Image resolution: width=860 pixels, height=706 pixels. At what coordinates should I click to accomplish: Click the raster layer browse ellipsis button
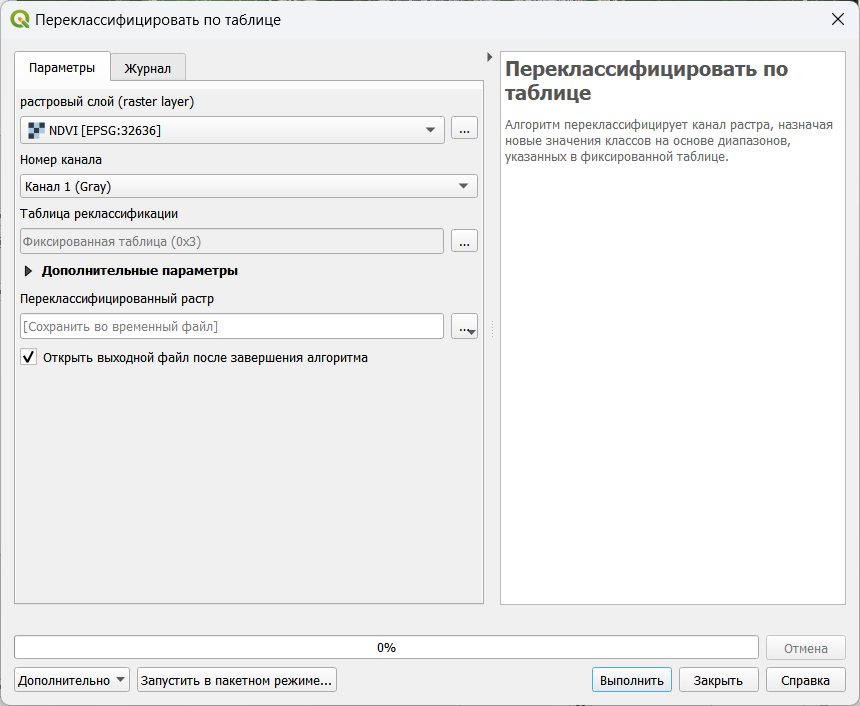(x=464, y=129)
